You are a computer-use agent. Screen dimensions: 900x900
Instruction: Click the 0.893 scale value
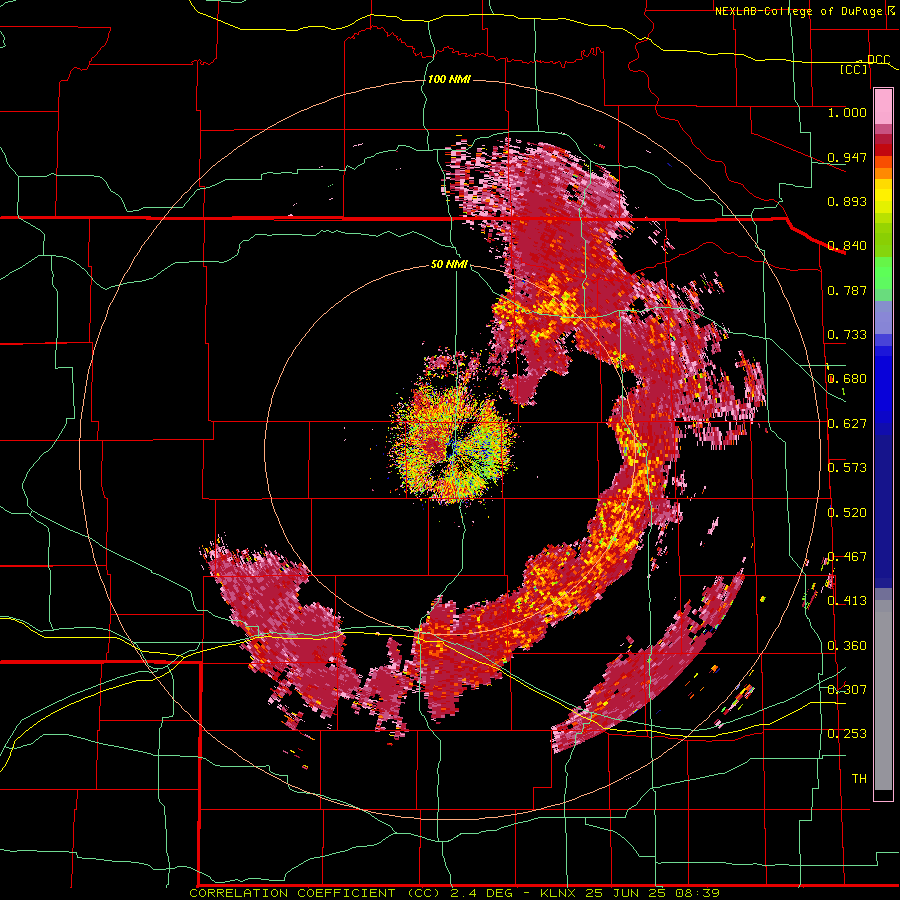pos(847,201)
